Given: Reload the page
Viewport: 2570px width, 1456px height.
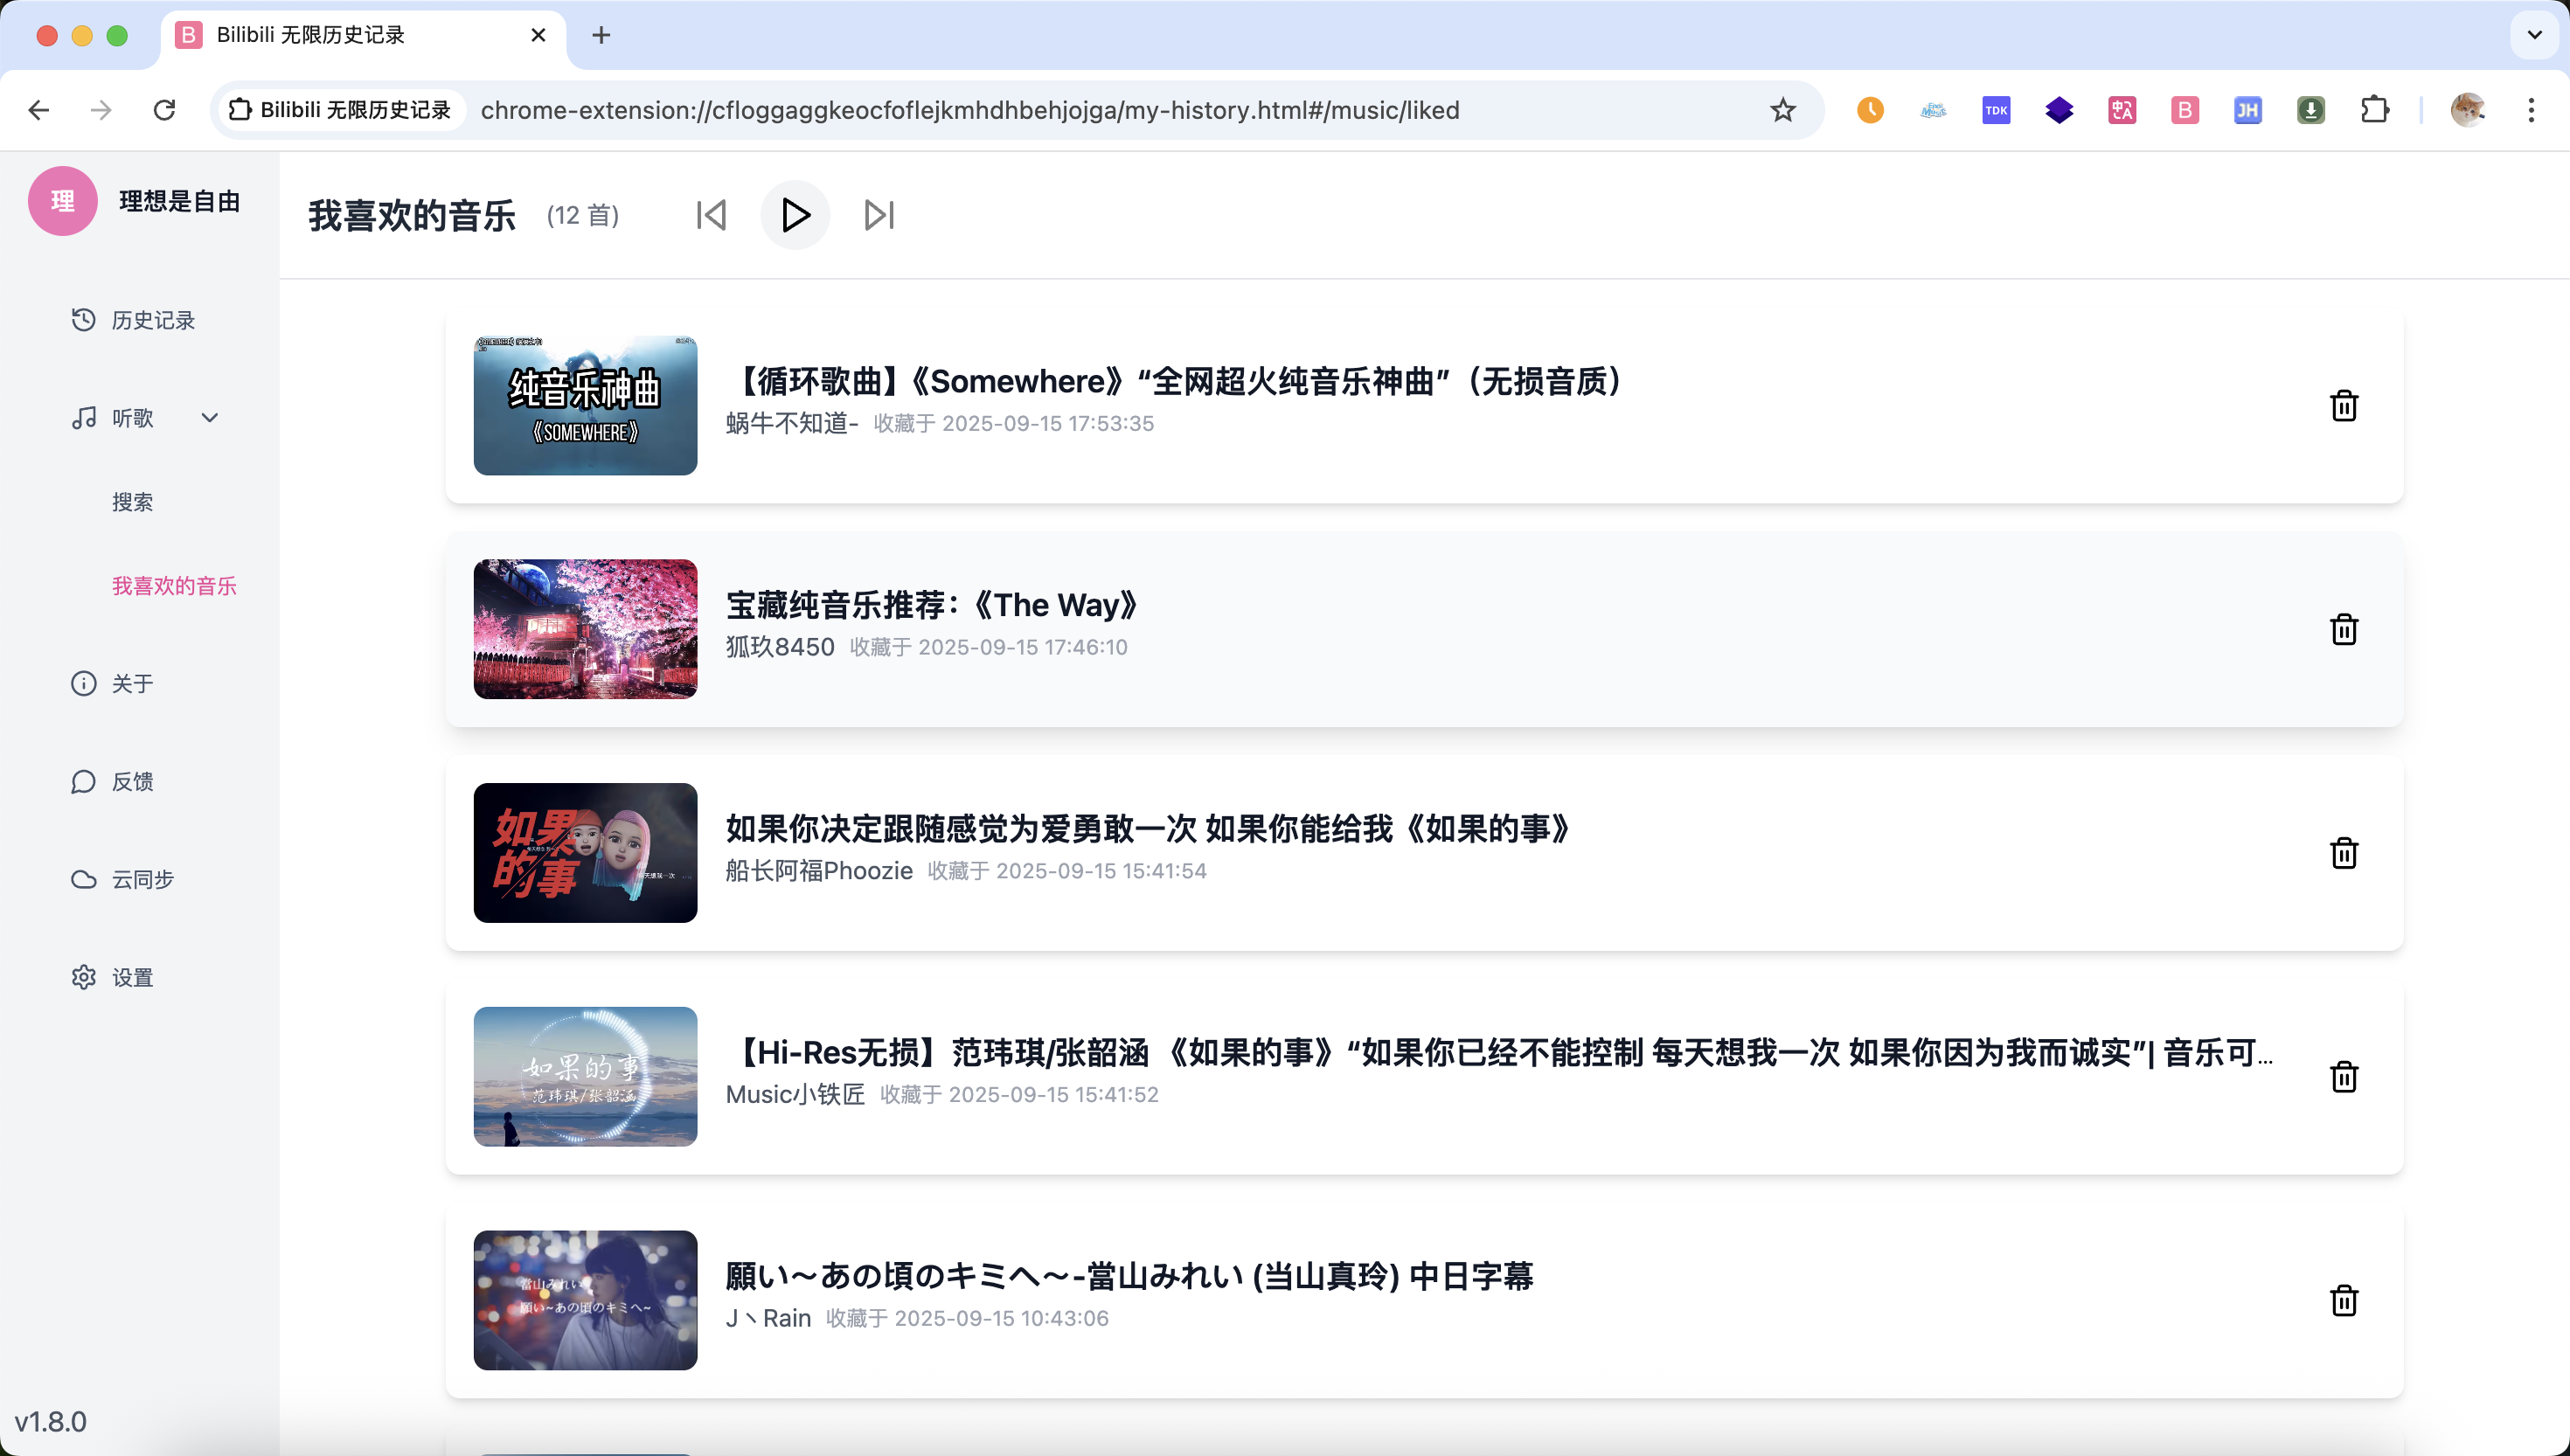Looking at the screenshot, I should (164, 110).
